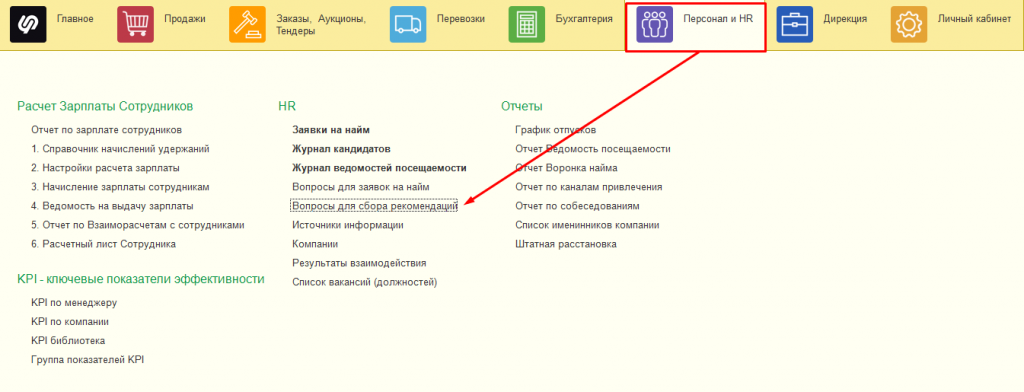This screenshot has height=392, width=1024.
Task: Open the Личный кабинет section label
Action: click(x=974, y=19)
